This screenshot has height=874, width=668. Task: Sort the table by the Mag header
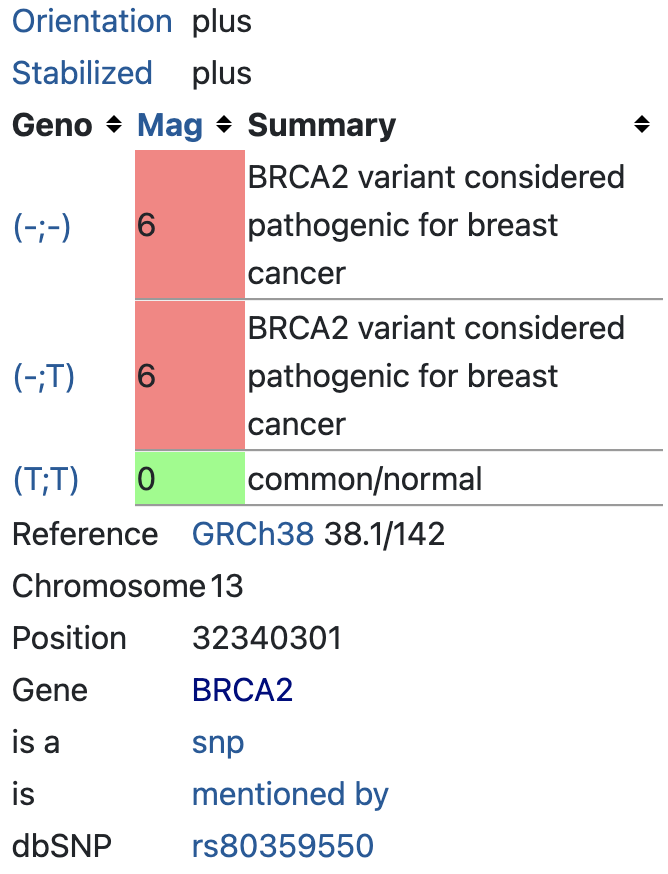tap(170, 125)
